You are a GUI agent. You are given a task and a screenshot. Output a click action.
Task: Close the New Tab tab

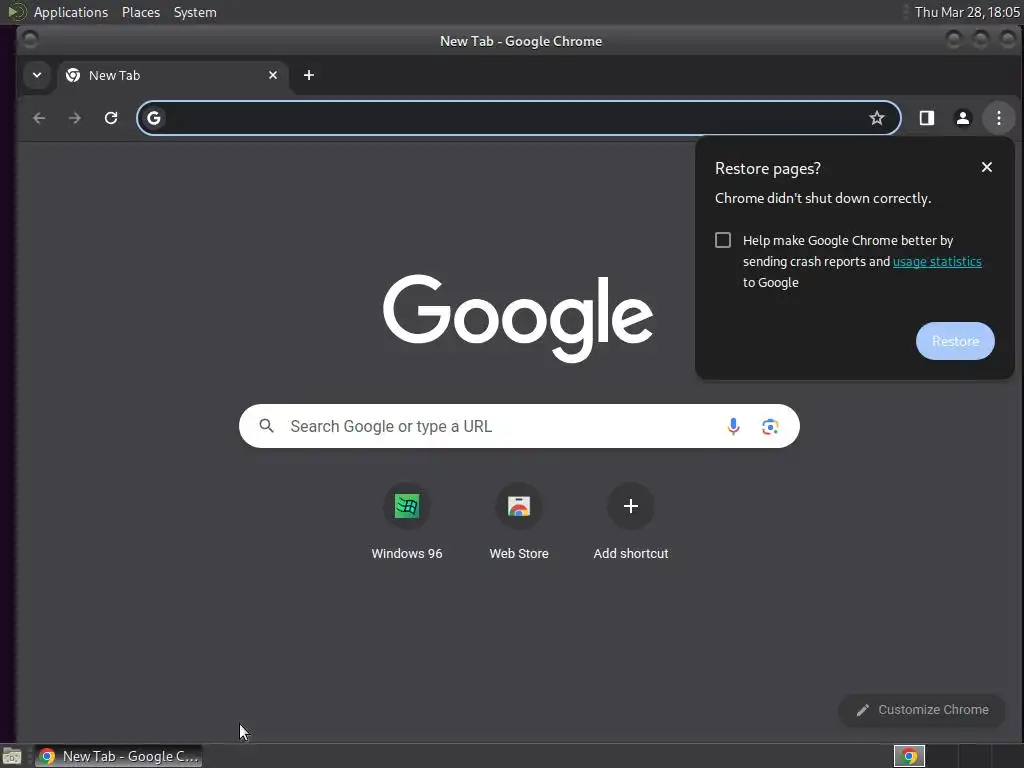point(273,75)
